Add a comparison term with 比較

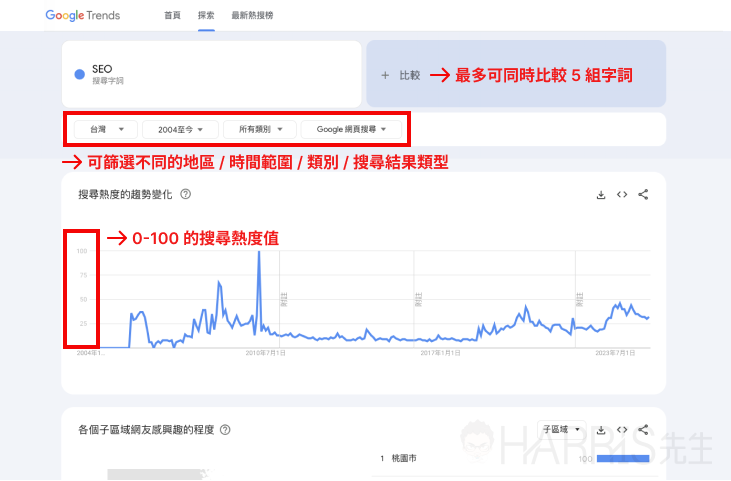point(409,75)
